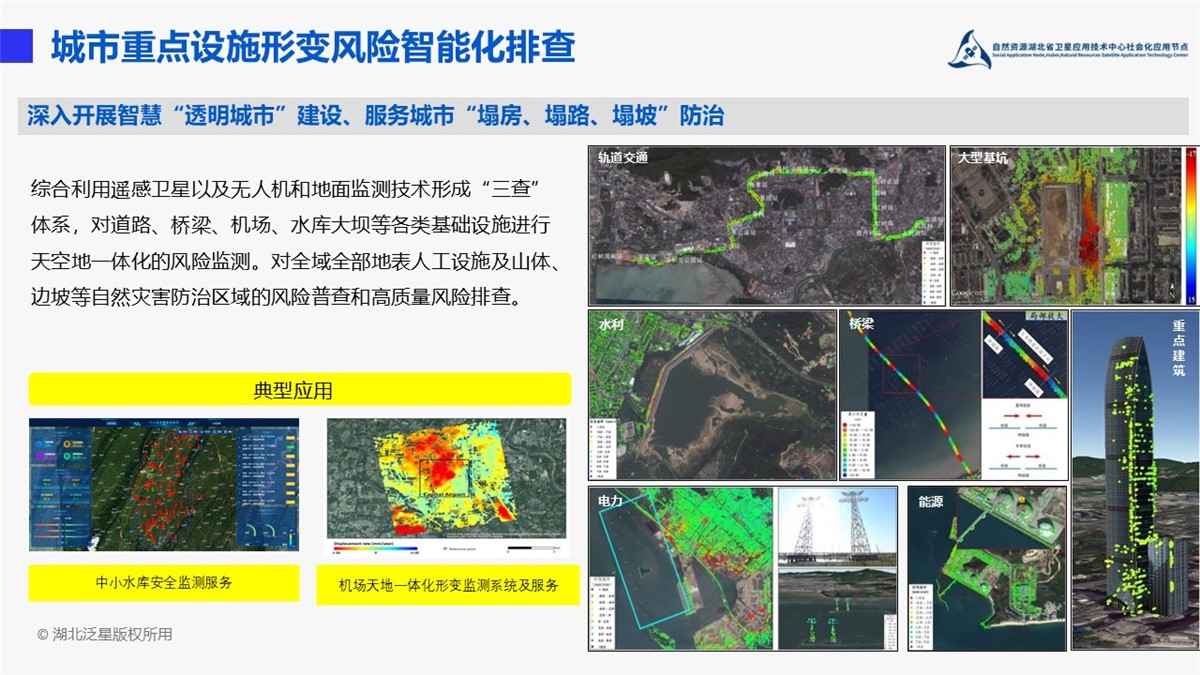Open the 桥梁 bridge monitoring image
Image resolution: width=1200 pixels, height=675 pixels.
[x=953, y=395]
